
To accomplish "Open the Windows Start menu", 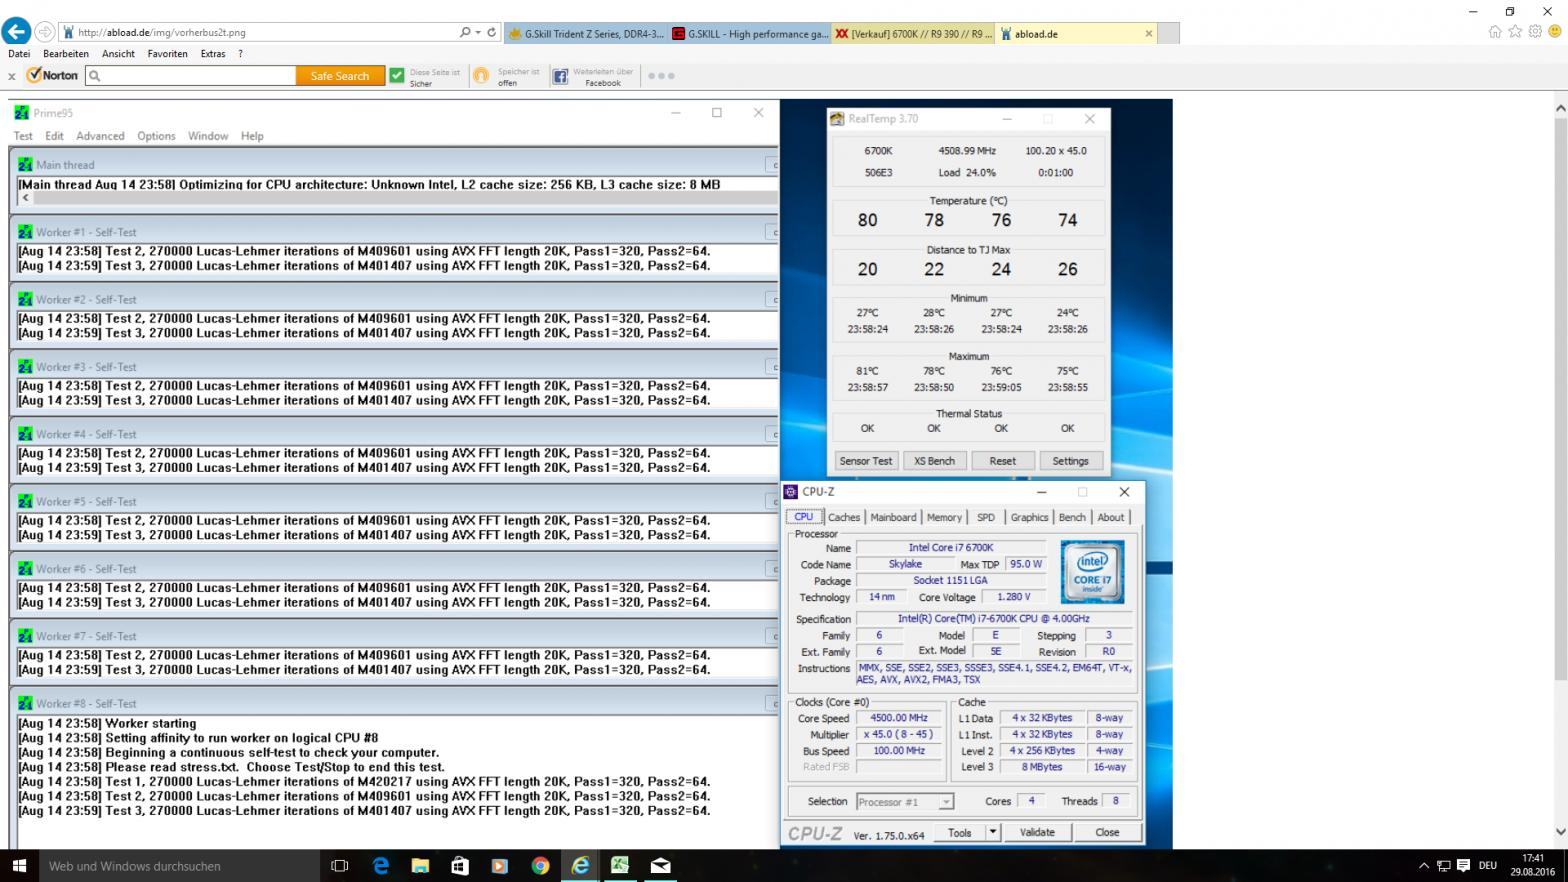I will point(19,866).
